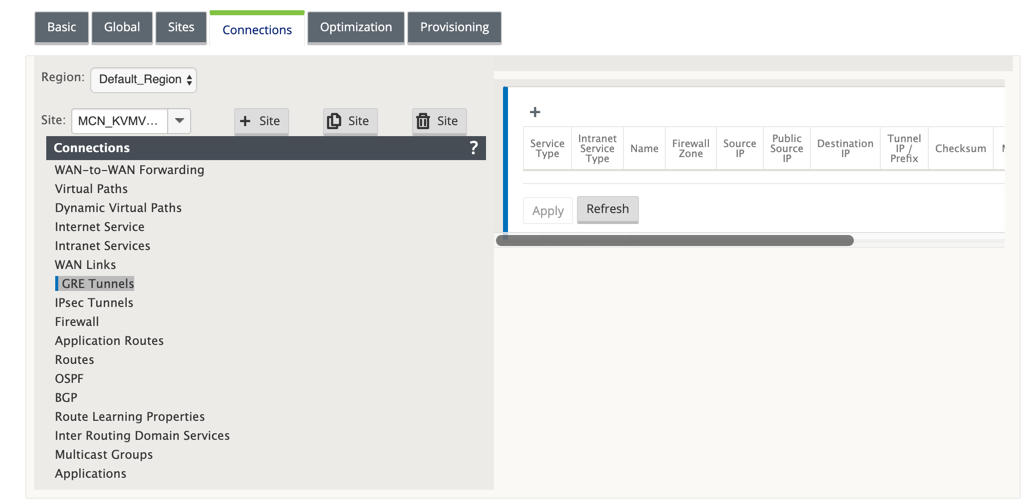Add a new GRE tunnel with plus icon

coord(535,112)
